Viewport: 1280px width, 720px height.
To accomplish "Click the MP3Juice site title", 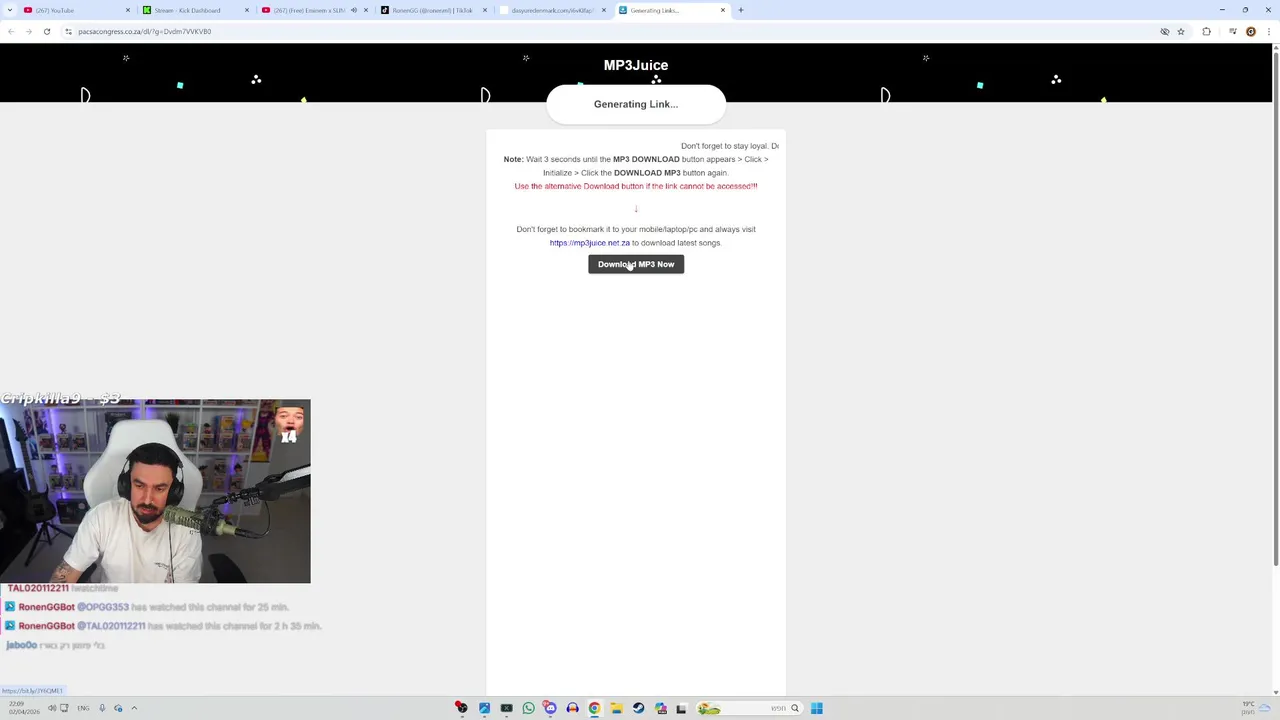I will tap(636, 65).
